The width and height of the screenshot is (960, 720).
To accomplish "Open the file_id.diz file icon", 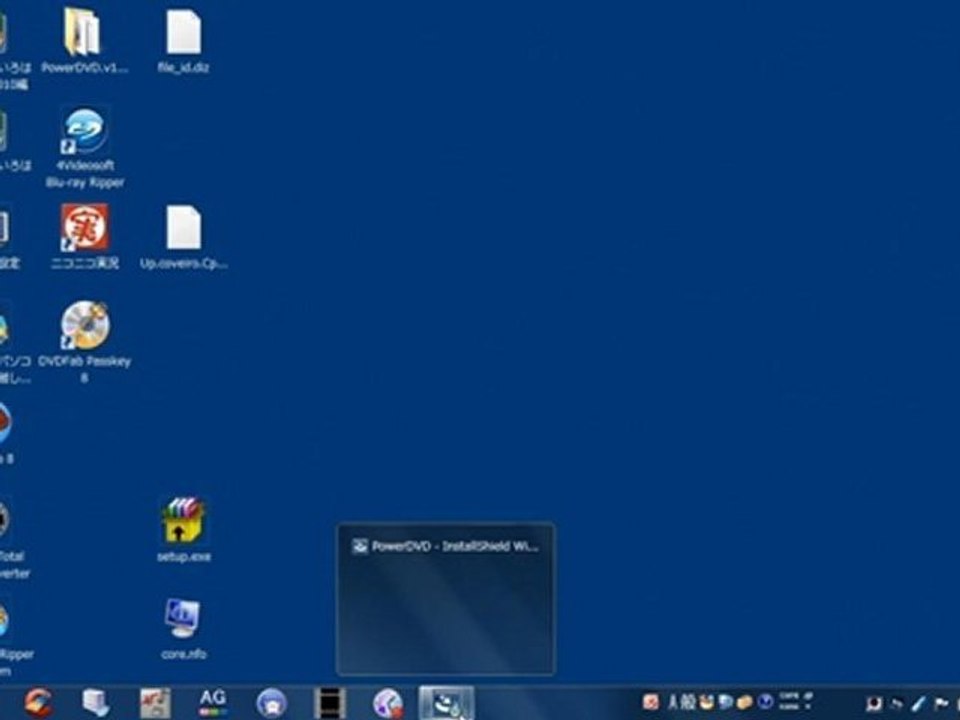I will pyautogui.click(x=183, y=40).
